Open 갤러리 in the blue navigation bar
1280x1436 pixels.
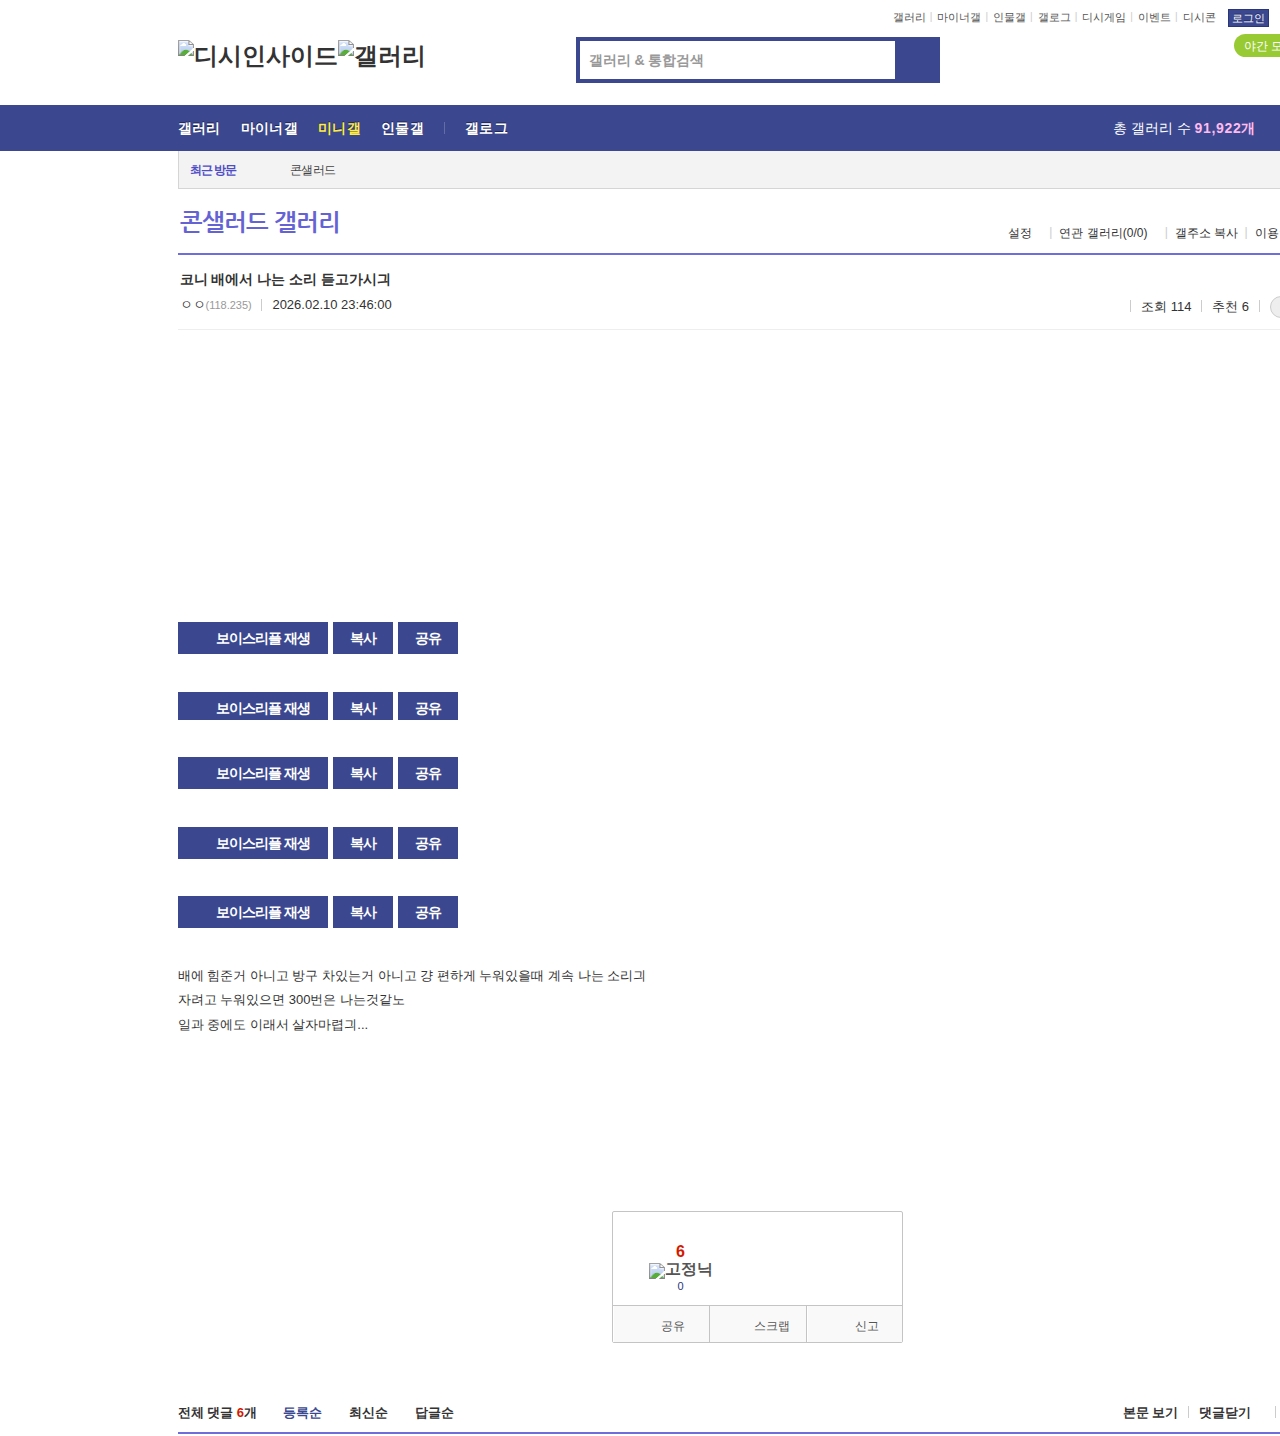pos(199,129)
